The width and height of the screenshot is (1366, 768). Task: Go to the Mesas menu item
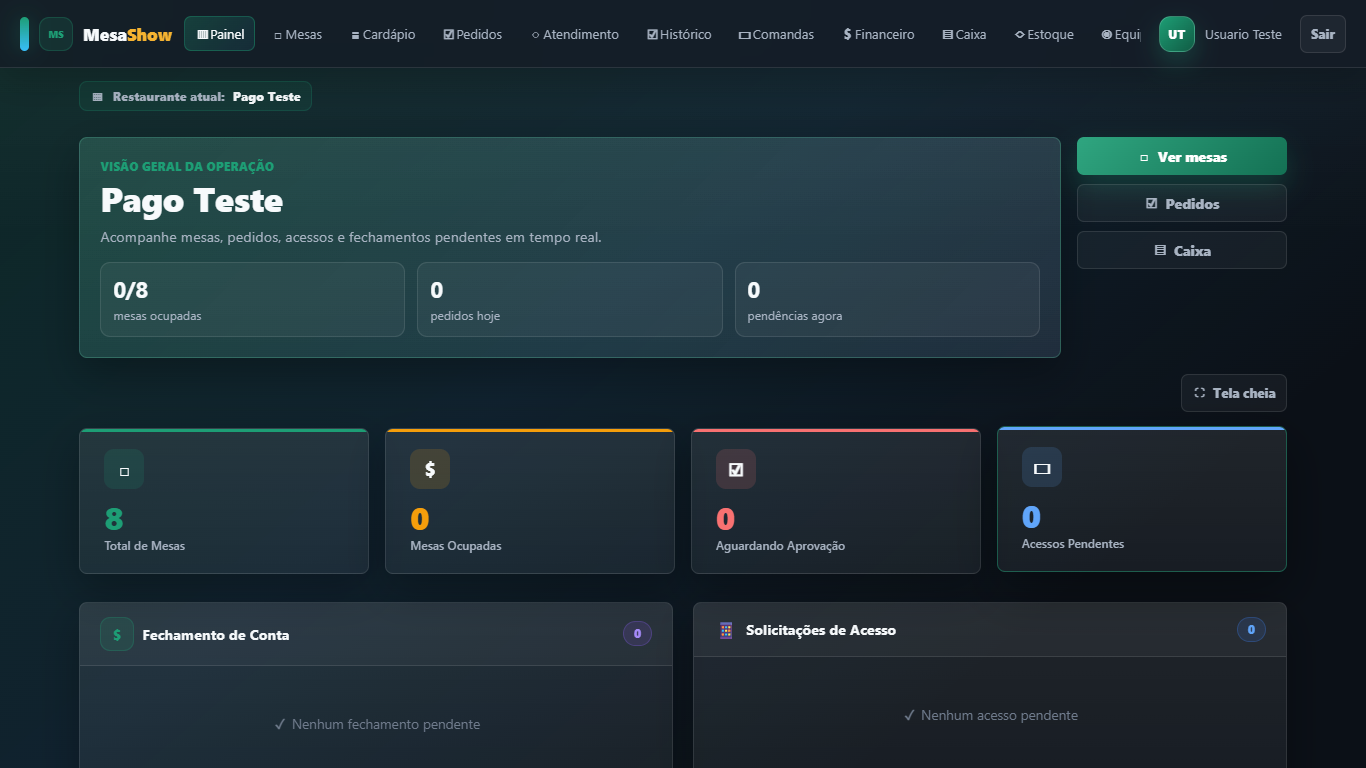(x=298, y=34)
